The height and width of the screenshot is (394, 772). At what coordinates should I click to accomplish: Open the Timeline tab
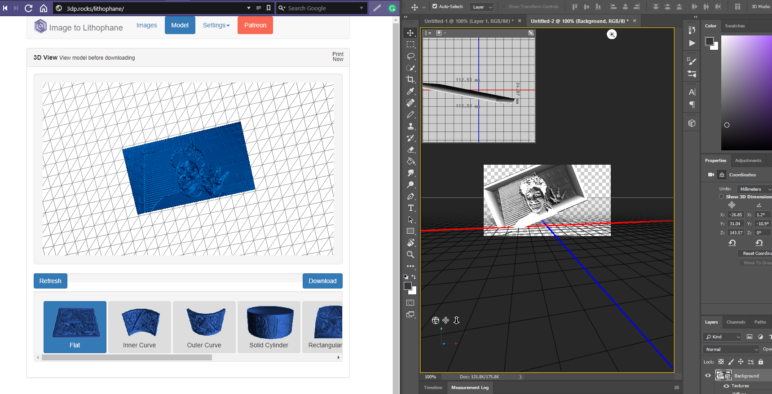(x=433, y=388)
